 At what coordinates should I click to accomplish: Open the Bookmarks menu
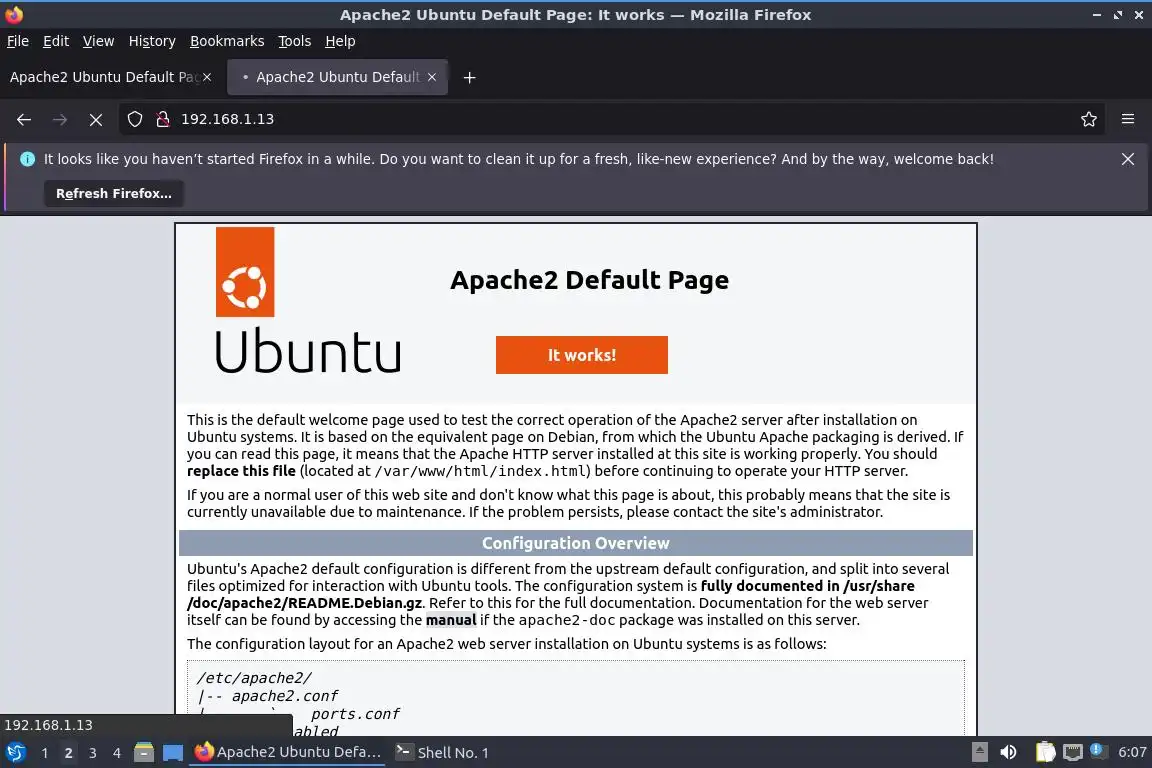(227, 41)
